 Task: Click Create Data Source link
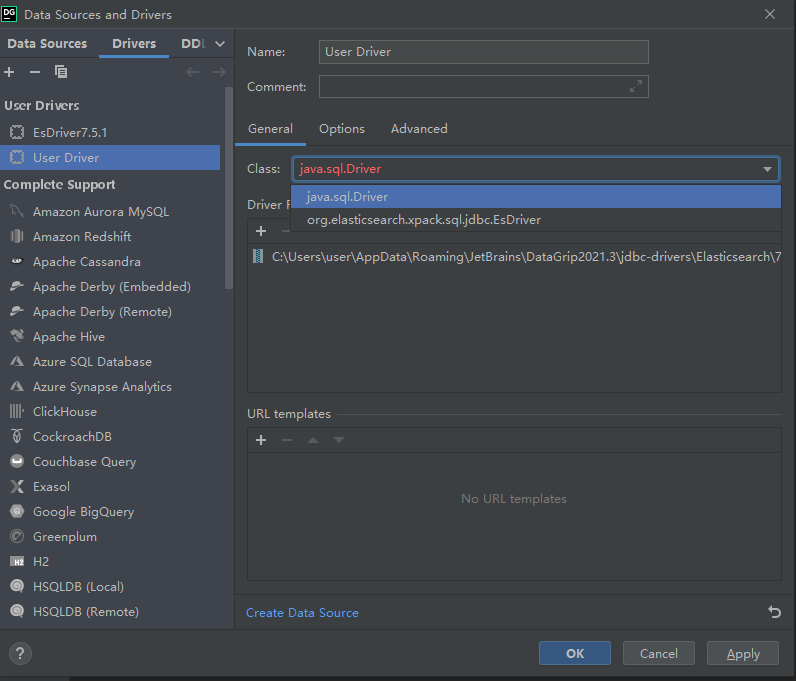302,613
